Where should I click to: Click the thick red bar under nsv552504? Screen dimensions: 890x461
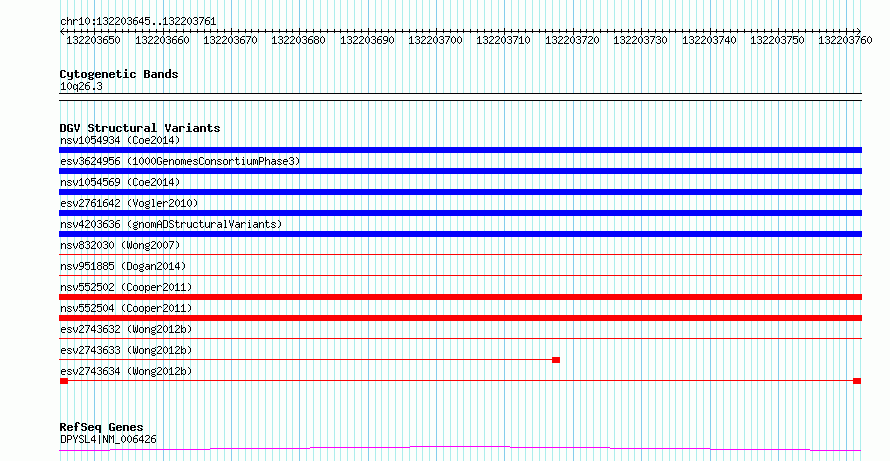point(460,318)
